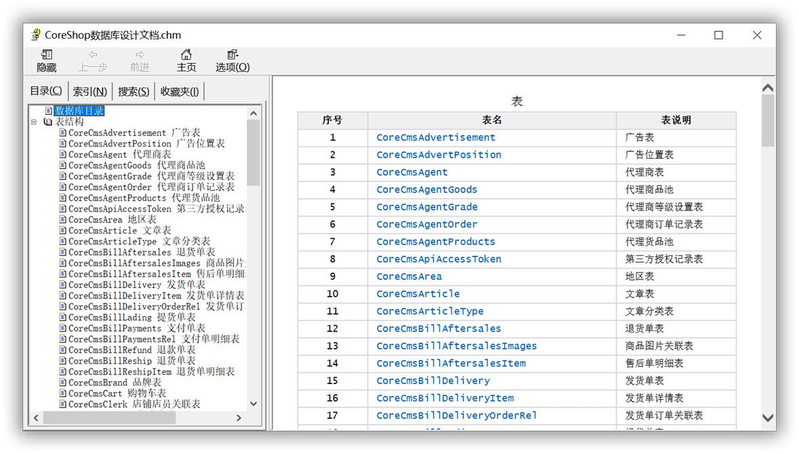Screen dimensions: 799x454
Task: Select CoreCmsBrand 品牌表 in tree
Action: click(x=115, y=382)
